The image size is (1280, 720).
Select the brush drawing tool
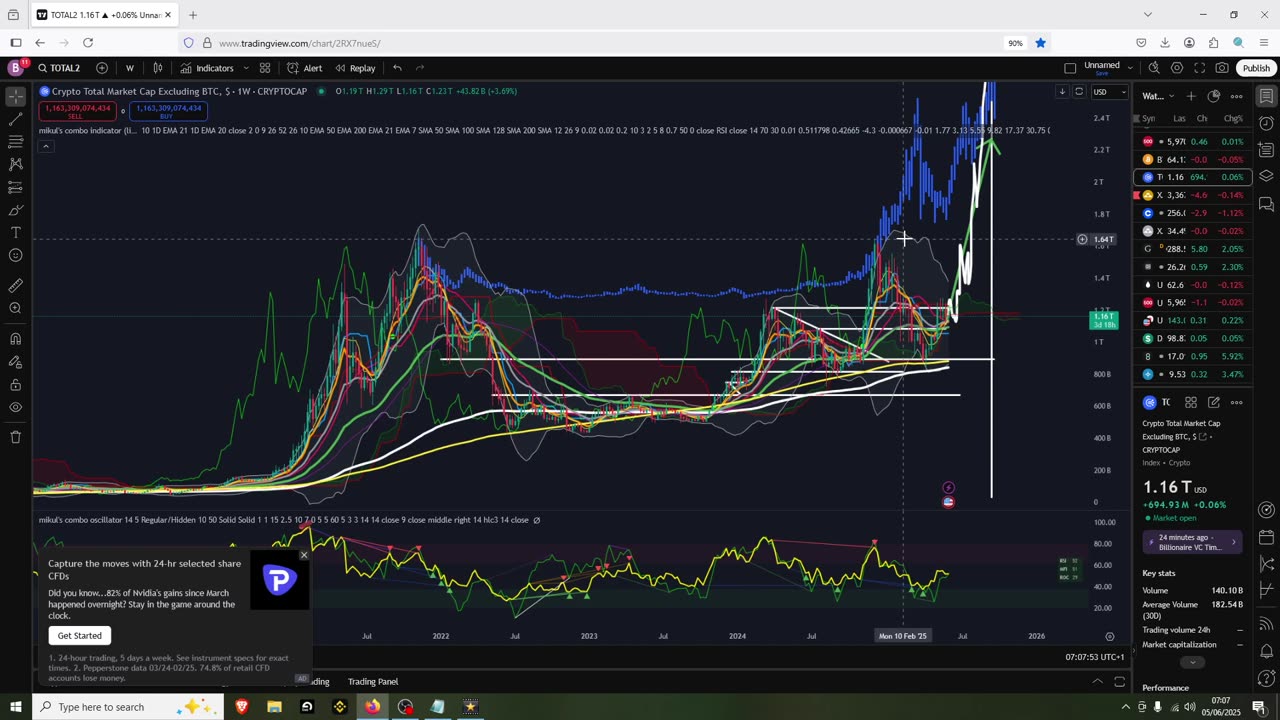[x=15, y=210]
